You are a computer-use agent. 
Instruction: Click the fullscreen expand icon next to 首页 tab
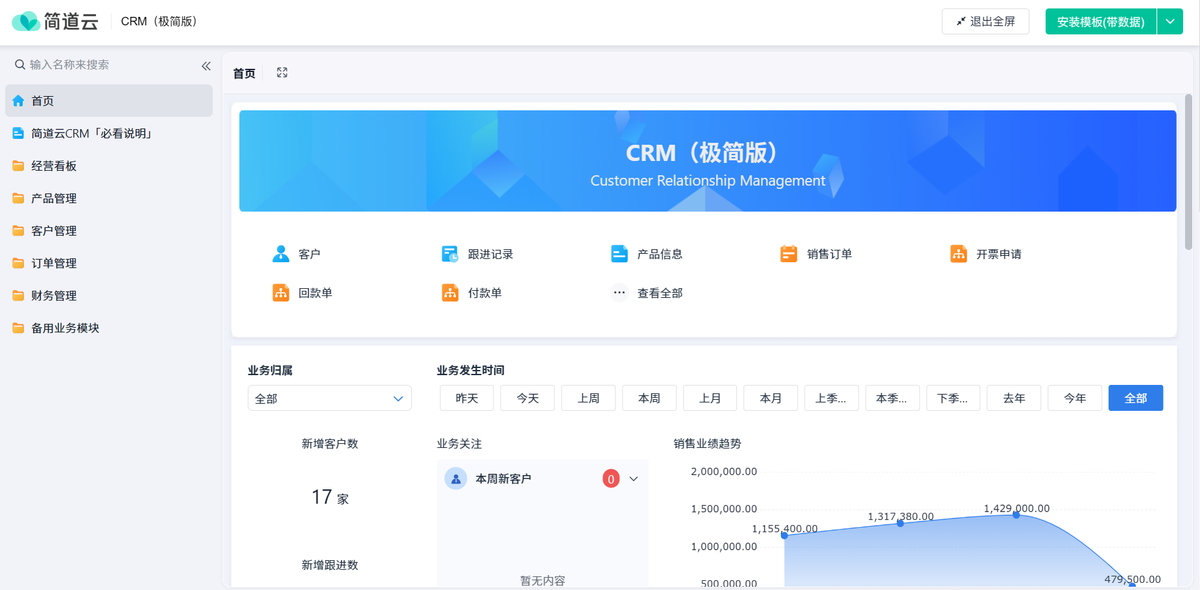282,73
